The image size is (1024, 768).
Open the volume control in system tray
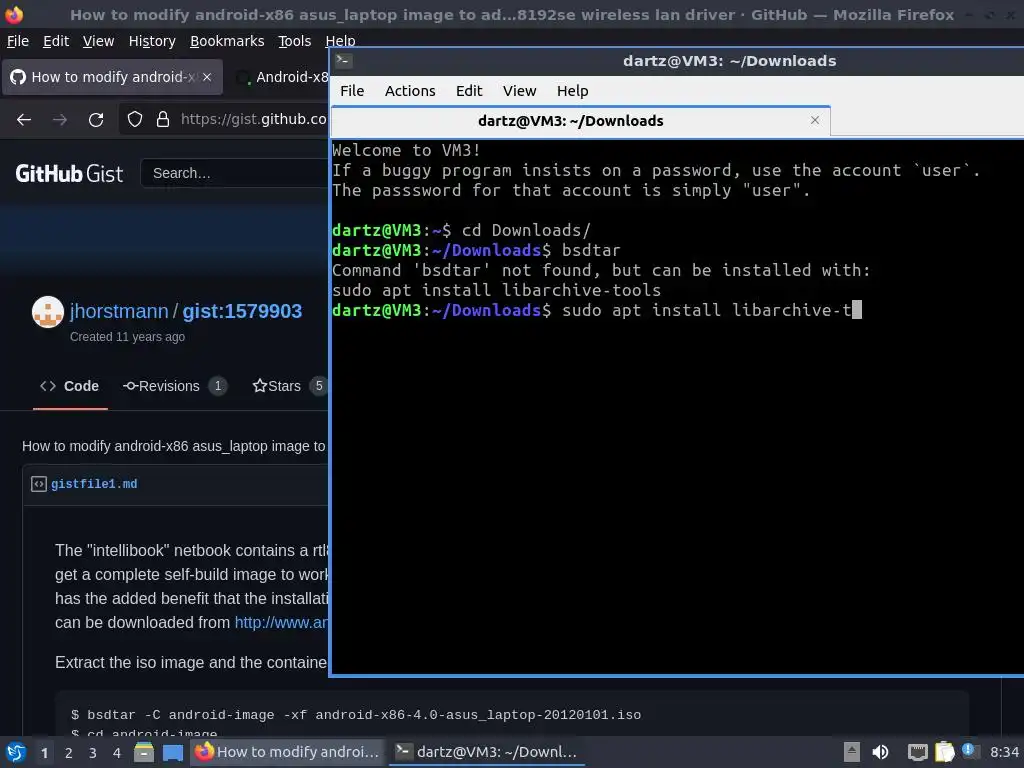coord(880,752)
